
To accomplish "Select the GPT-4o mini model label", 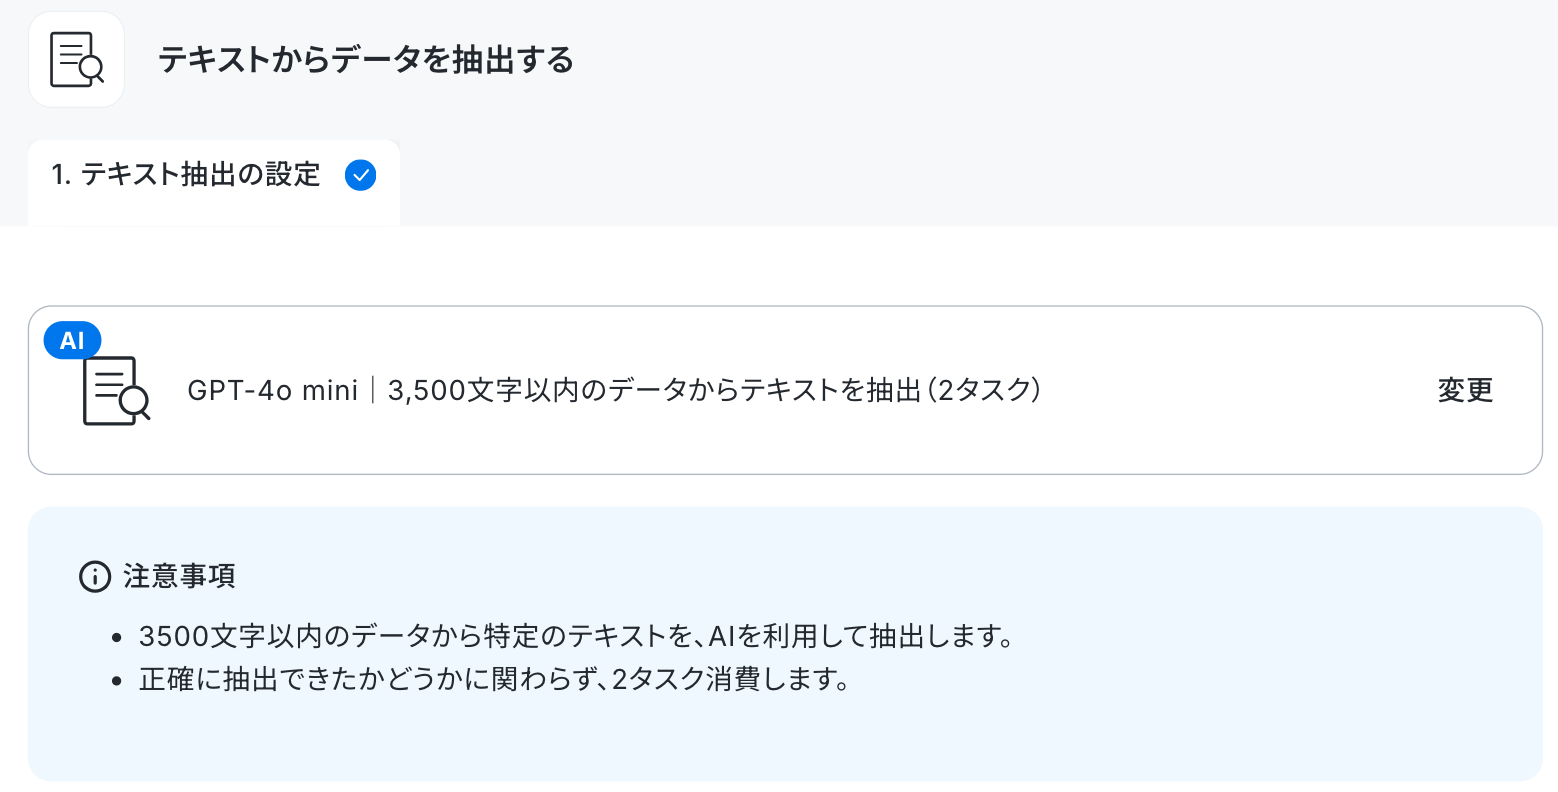I will tap(272, 390).
